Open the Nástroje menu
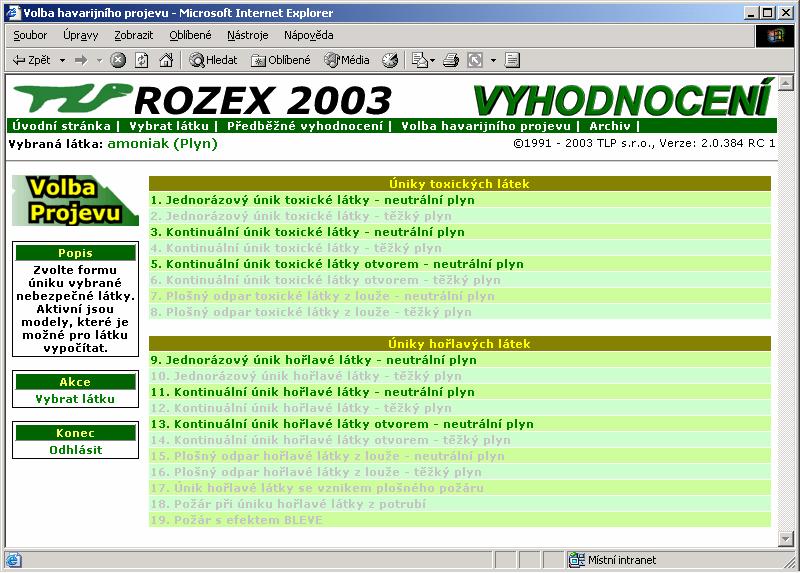 pyautogui.click(x=247, y=35)
